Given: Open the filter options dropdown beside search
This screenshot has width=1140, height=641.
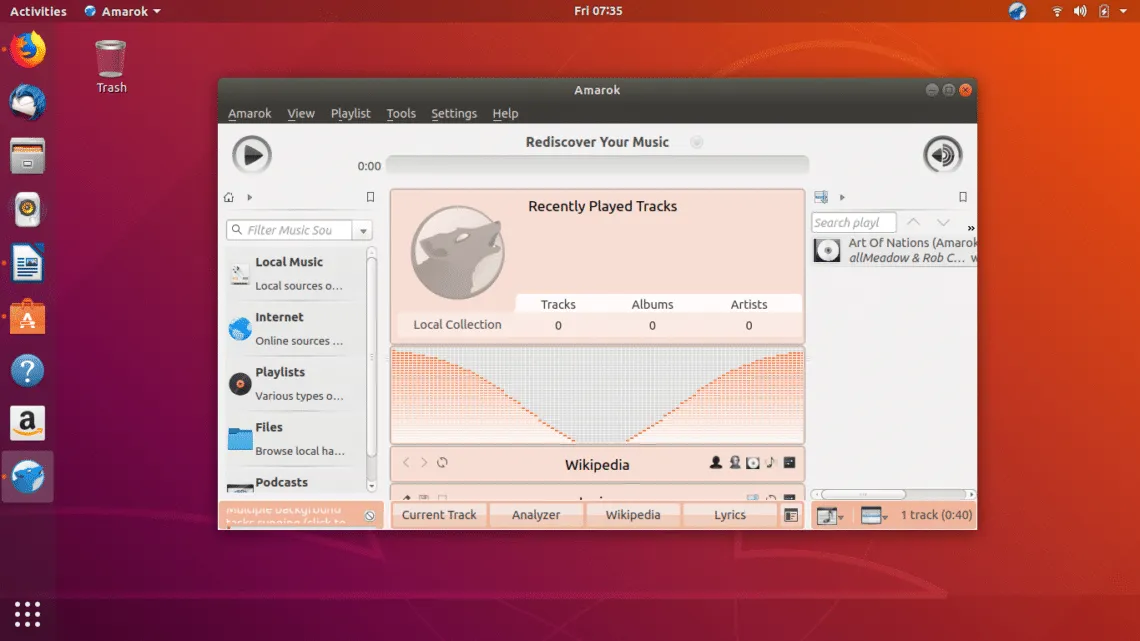Looking at the screenshot, I should (364, 230).
